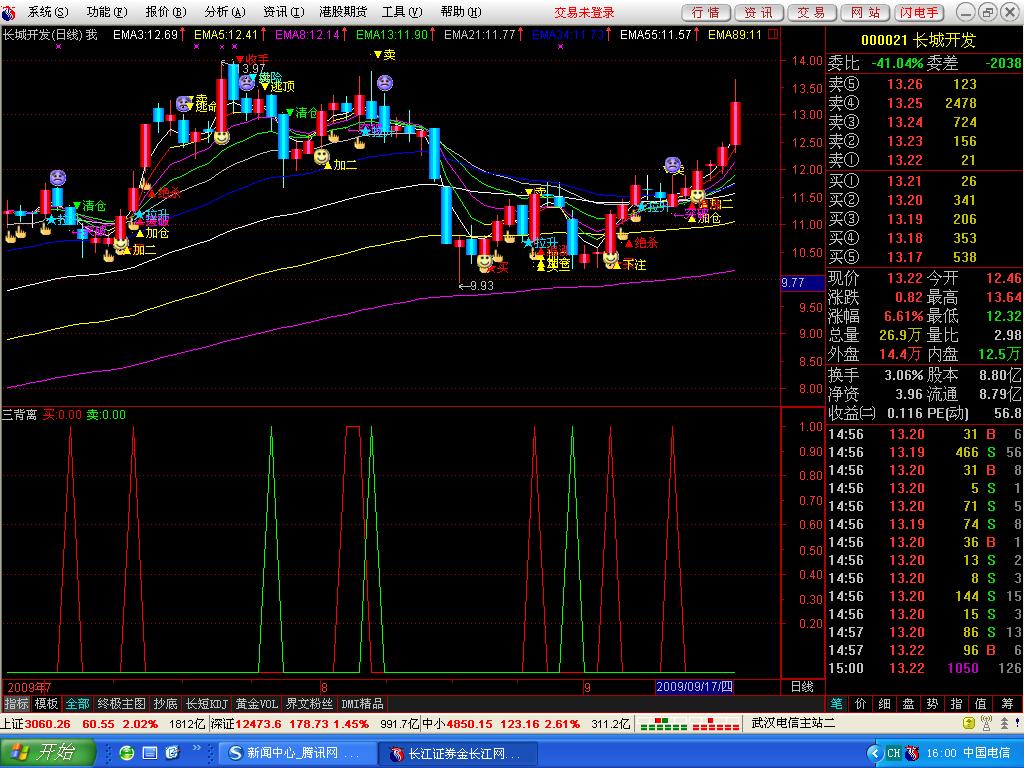Open the 系统(S) menu
The image size is (1024, 768).
tap(48, 12)
